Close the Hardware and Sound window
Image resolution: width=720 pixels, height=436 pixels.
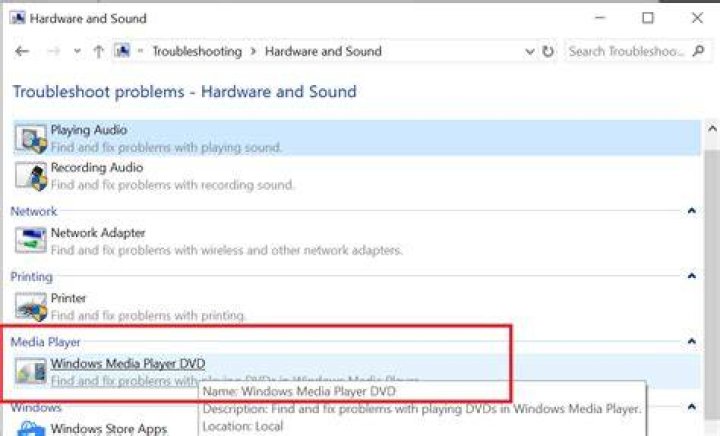pos(697,18)
